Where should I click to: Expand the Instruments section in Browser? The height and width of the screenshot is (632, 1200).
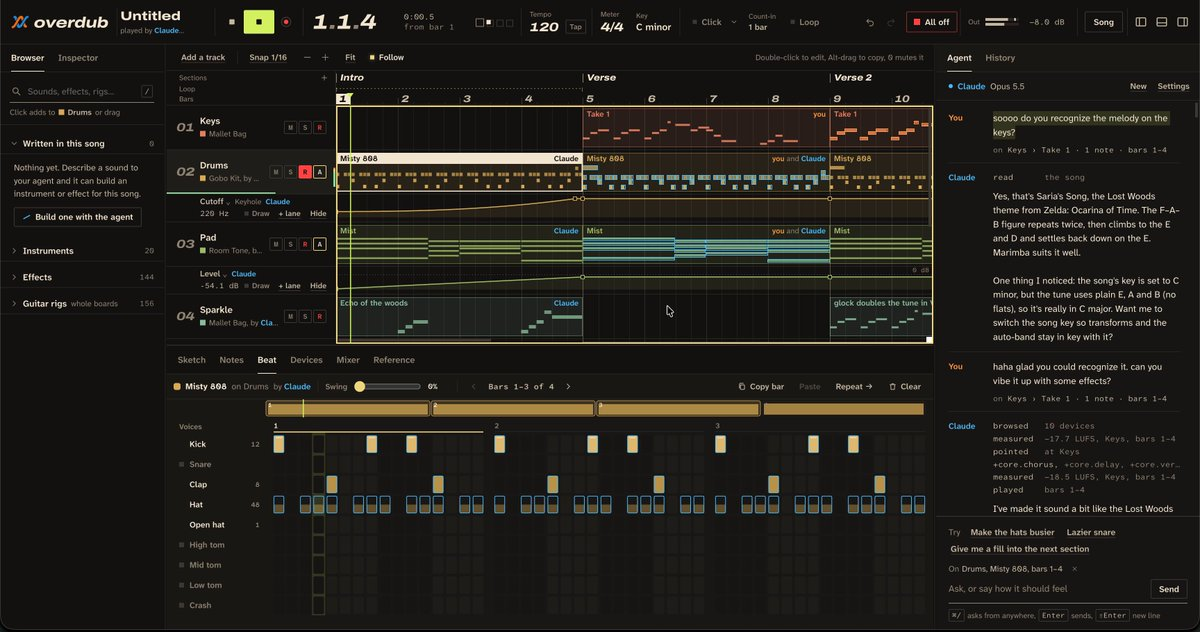pyautogui.click(x=83, y=251)
